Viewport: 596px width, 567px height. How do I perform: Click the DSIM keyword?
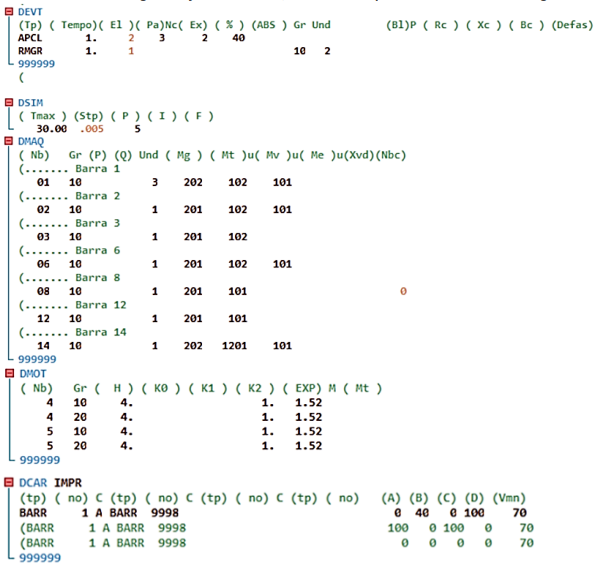click(30, 103)
